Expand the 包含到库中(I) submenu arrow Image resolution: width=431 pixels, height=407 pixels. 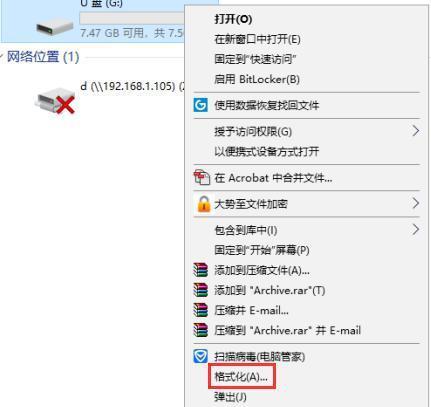415,229
